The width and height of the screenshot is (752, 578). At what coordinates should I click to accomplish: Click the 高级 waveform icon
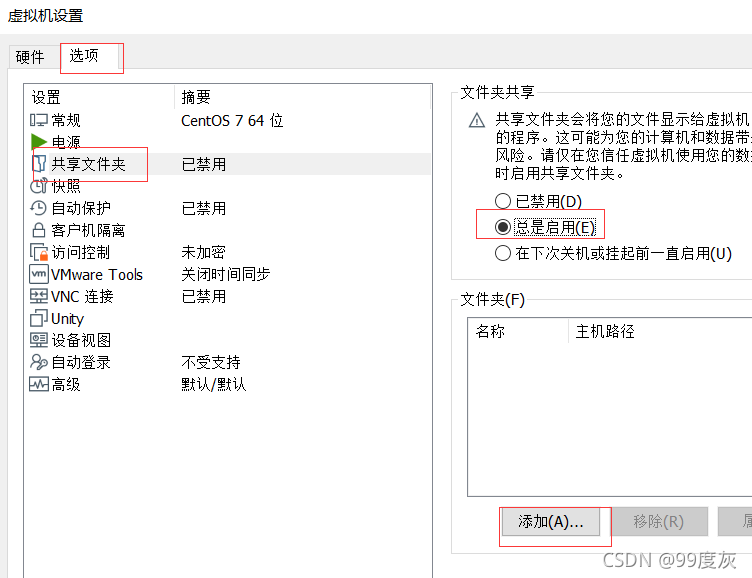[38, 384]
